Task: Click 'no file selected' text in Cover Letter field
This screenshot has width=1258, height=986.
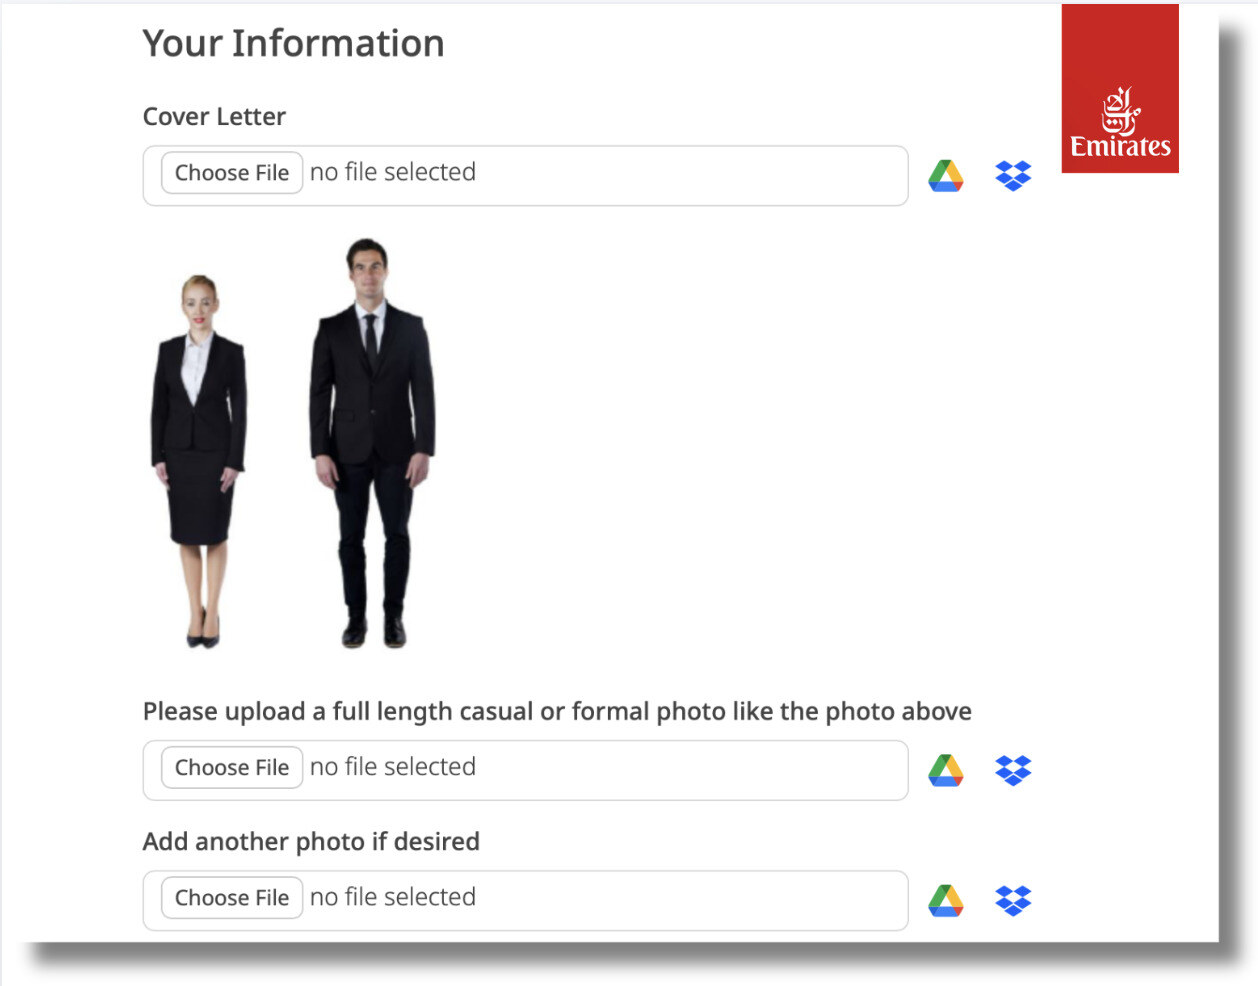Action: 393,172
